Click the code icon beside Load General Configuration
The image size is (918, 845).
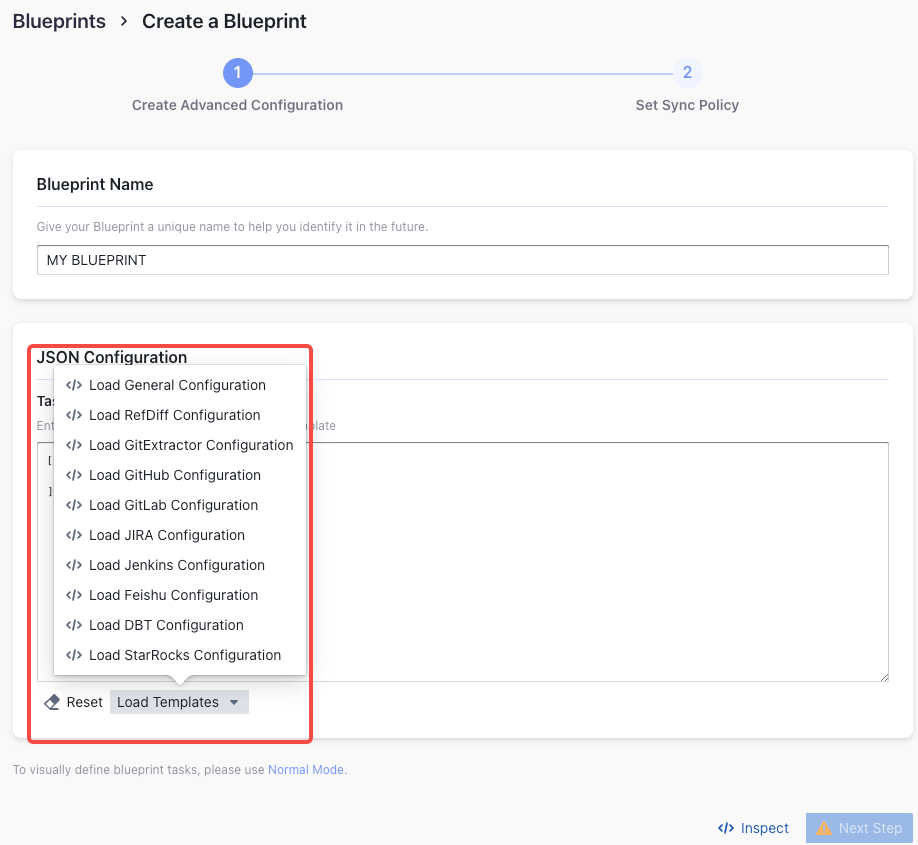(x=74, y=385)
